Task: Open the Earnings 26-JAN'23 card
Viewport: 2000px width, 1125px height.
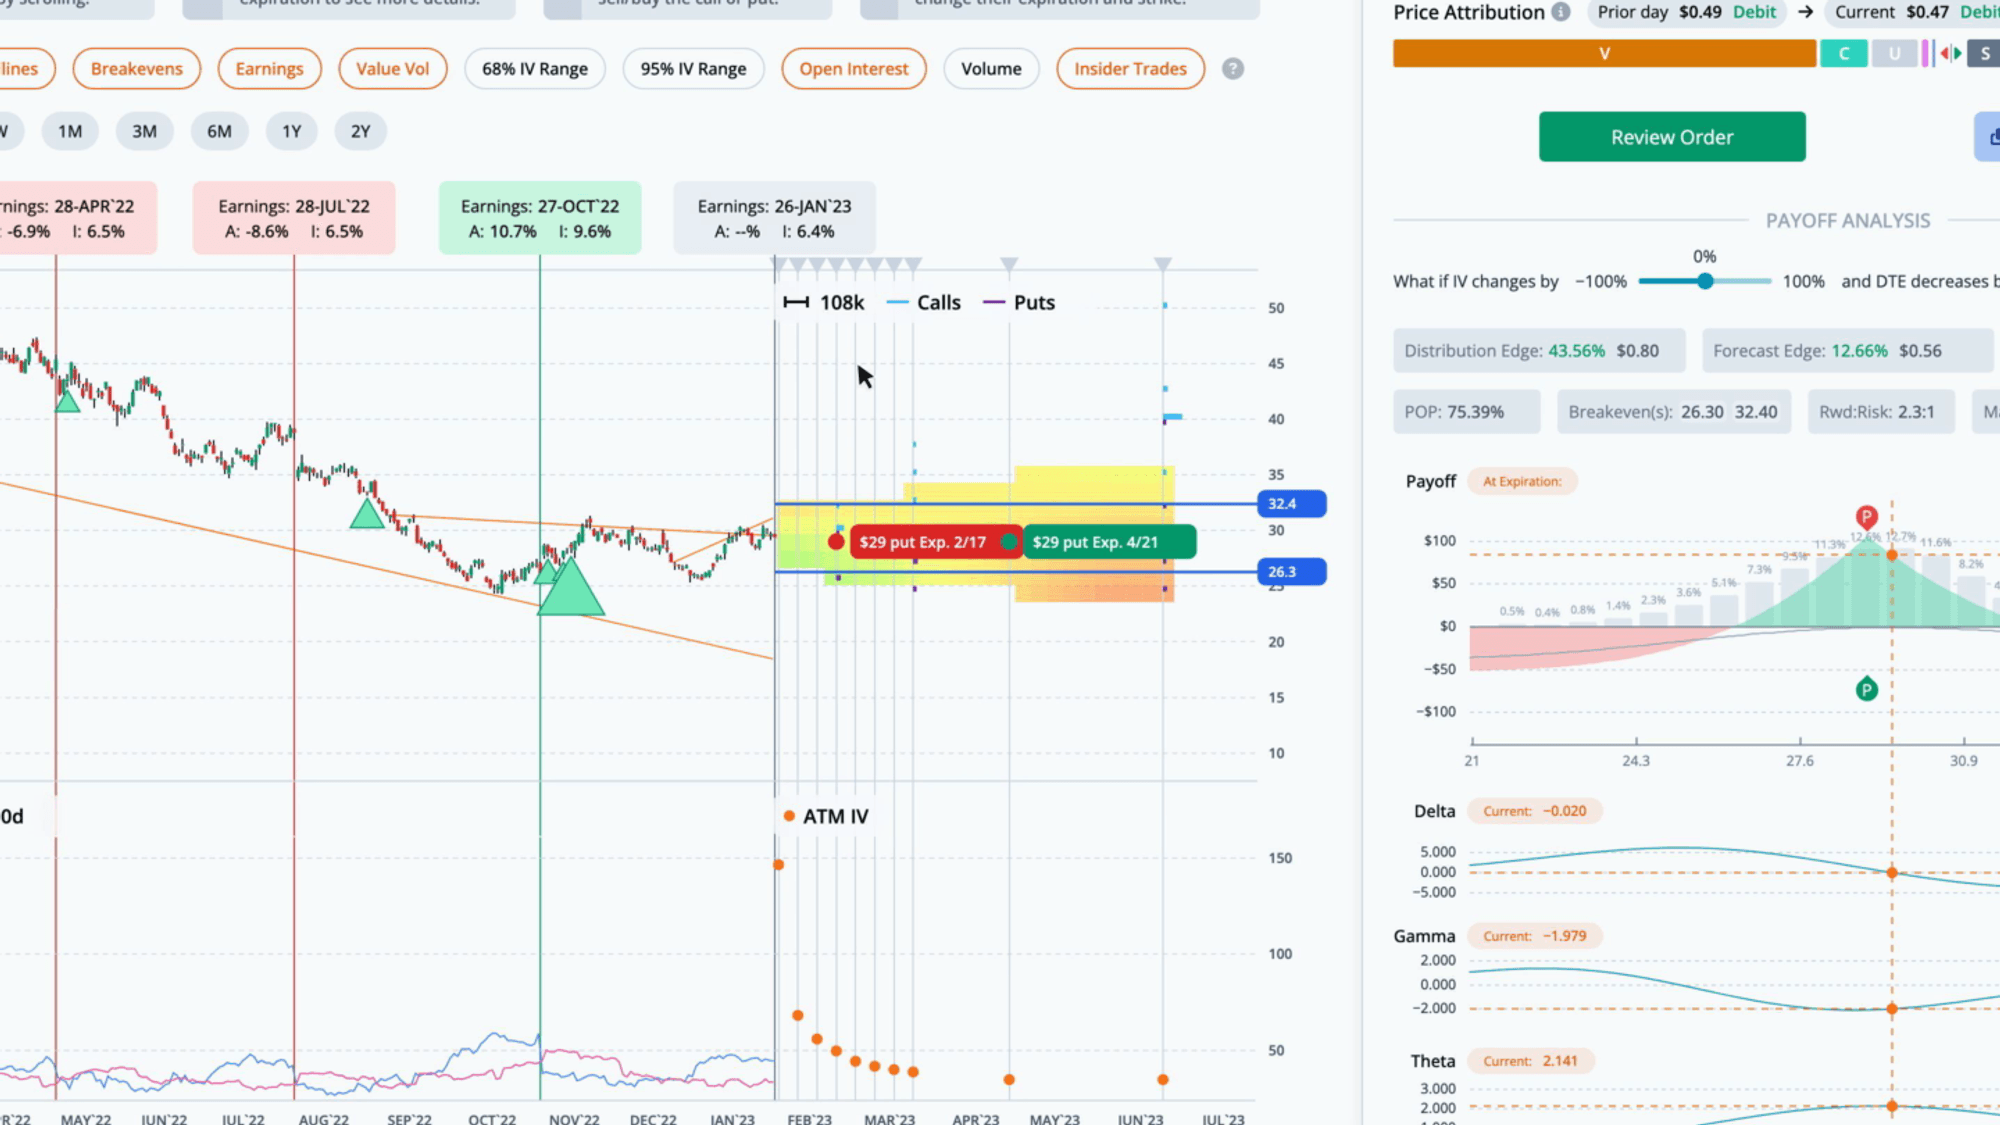Action: 774,218
